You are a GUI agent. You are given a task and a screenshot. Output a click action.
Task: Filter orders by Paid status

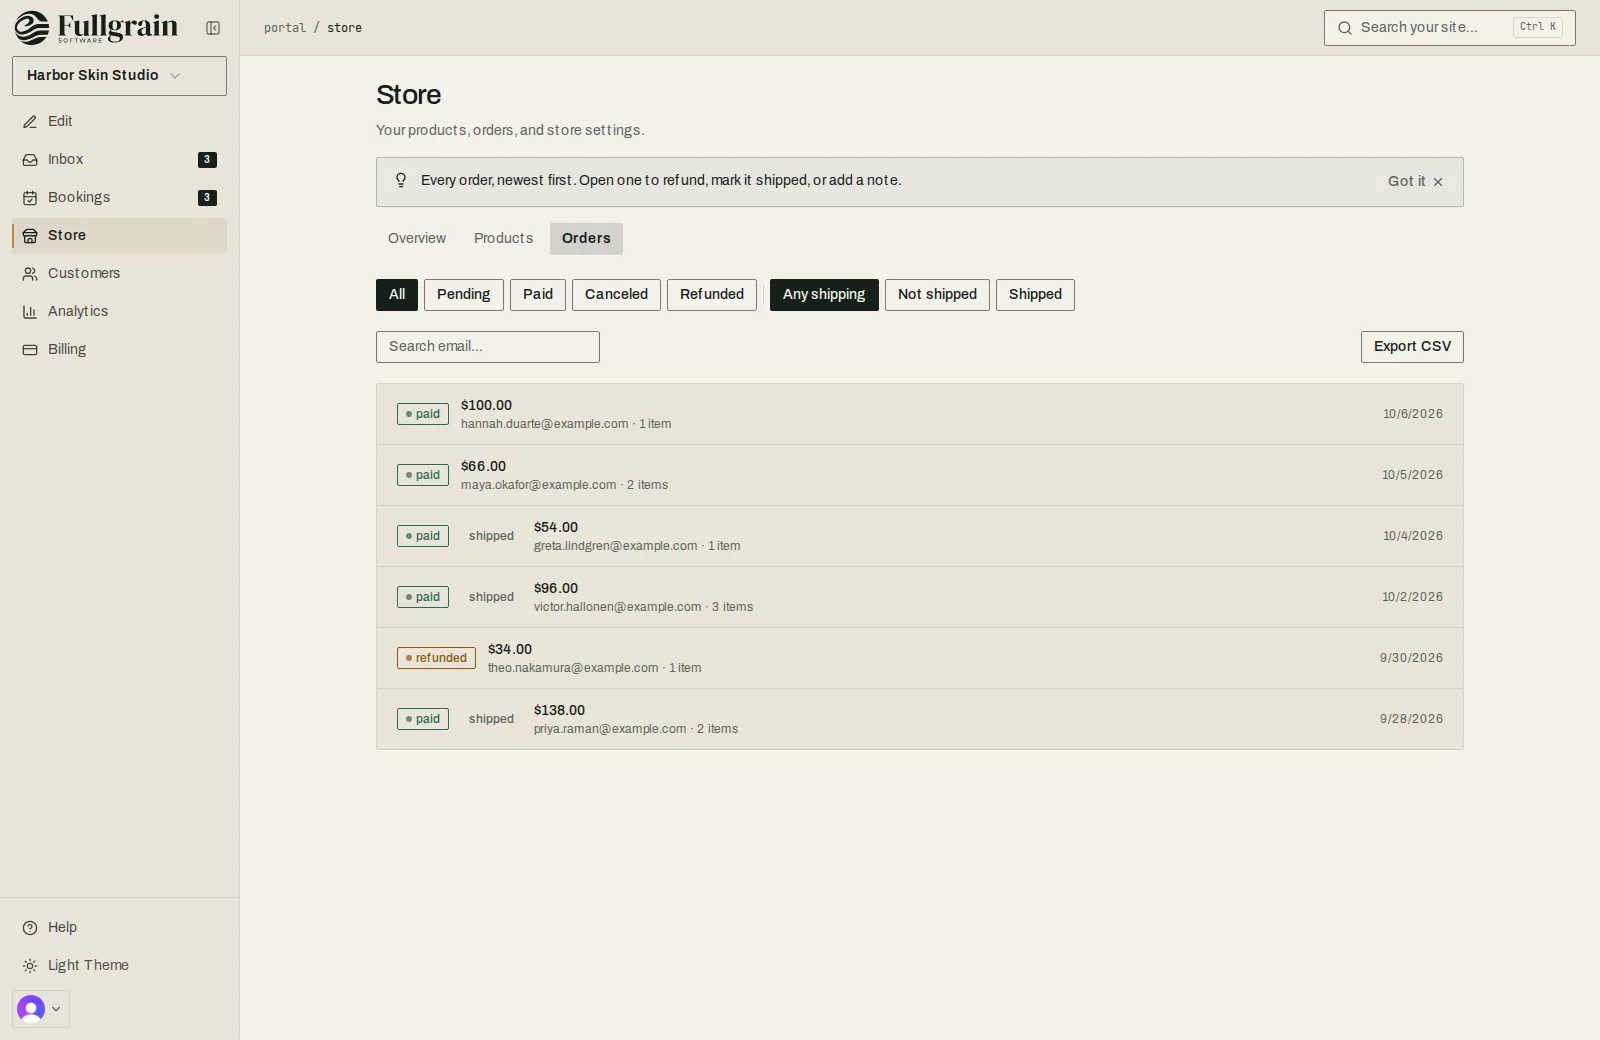click(x=538, y=295)
